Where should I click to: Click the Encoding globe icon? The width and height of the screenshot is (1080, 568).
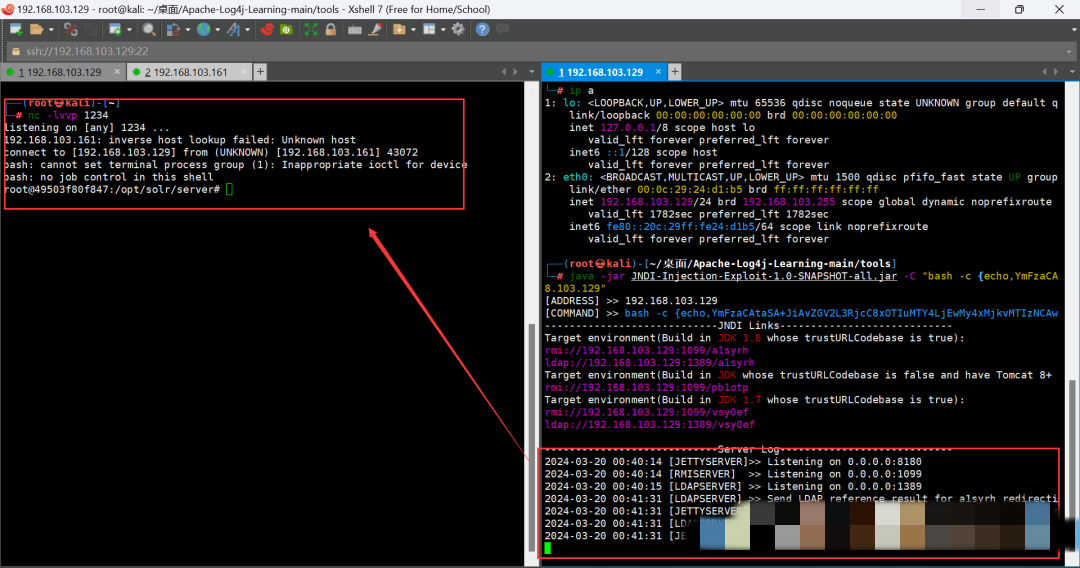pyautogui.click(x=203, y=30)
